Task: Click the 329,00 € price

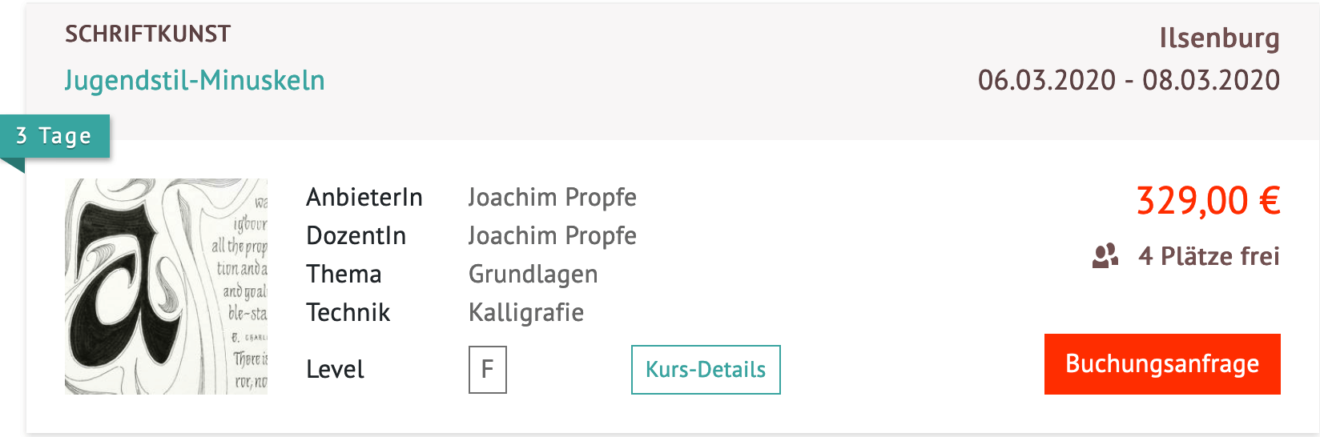Action: pos(1208,201)
